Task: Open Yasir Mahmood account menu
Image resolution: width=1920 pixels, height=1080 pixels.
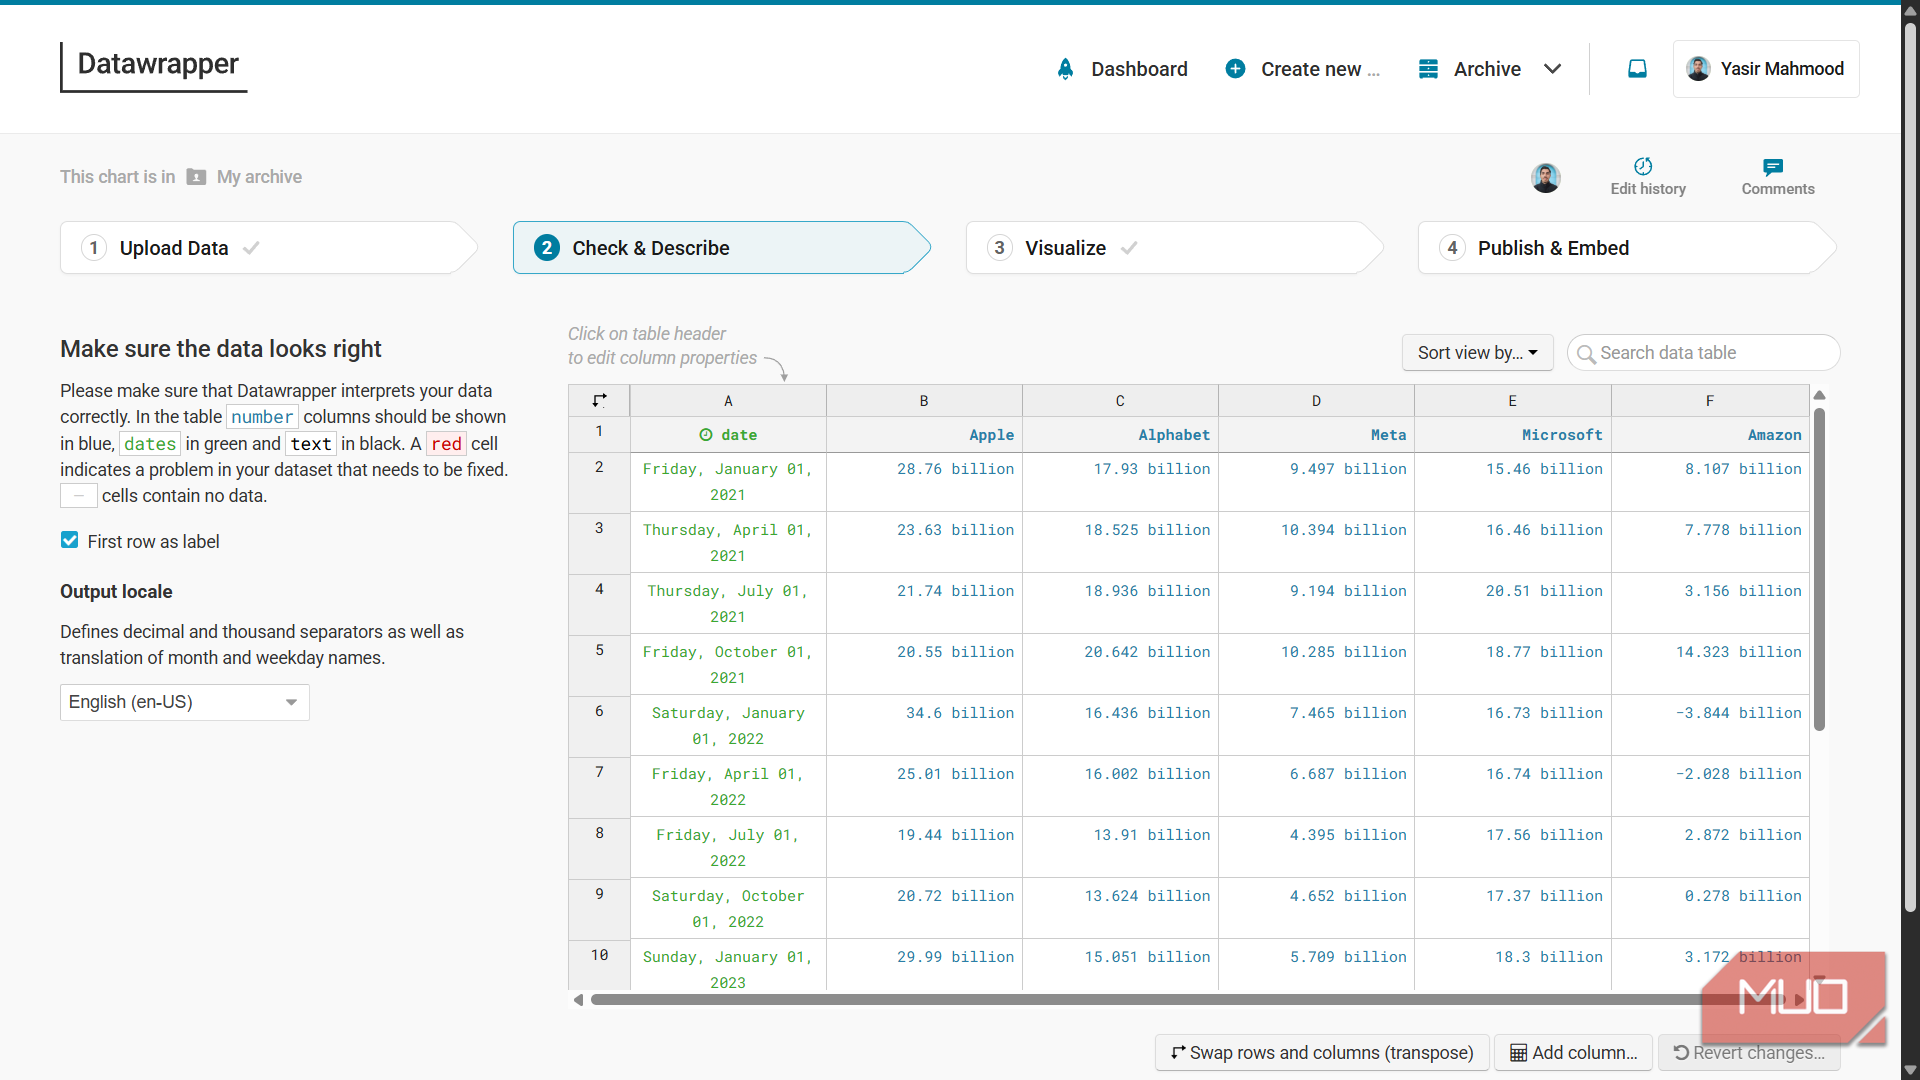Action: [1765, 69]
